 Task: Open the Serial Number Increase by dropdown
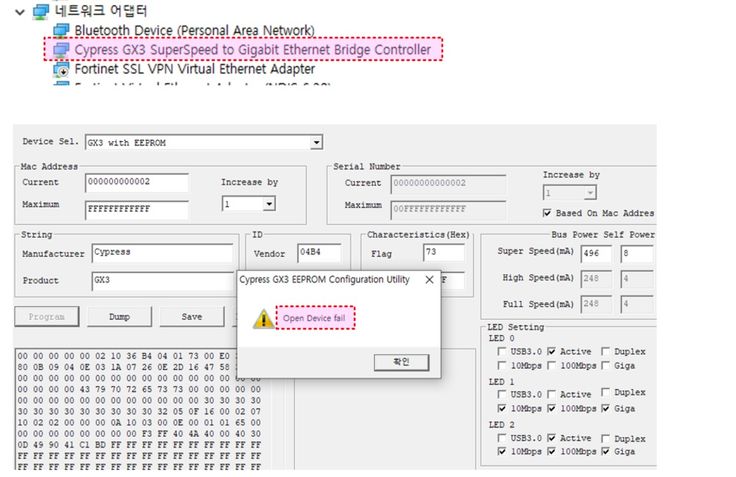click(590, 192)
